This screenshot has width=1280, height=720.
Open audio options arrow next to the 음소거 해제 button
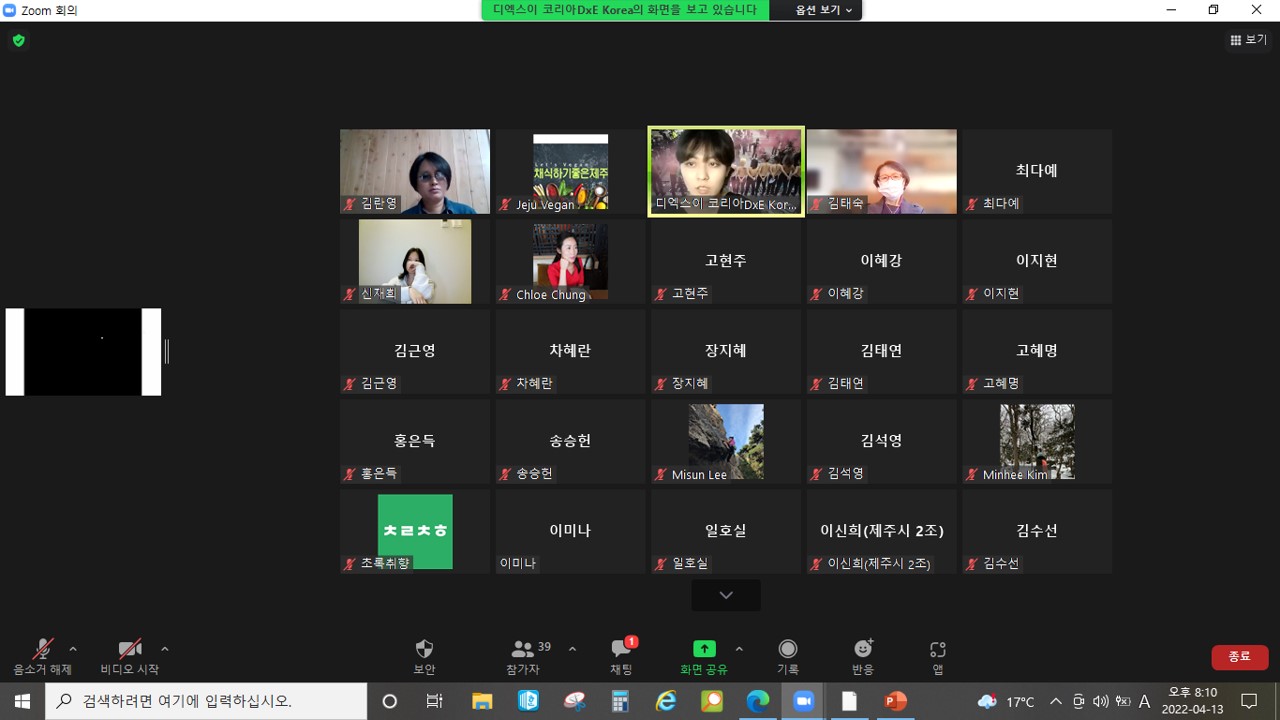[73, 649]
